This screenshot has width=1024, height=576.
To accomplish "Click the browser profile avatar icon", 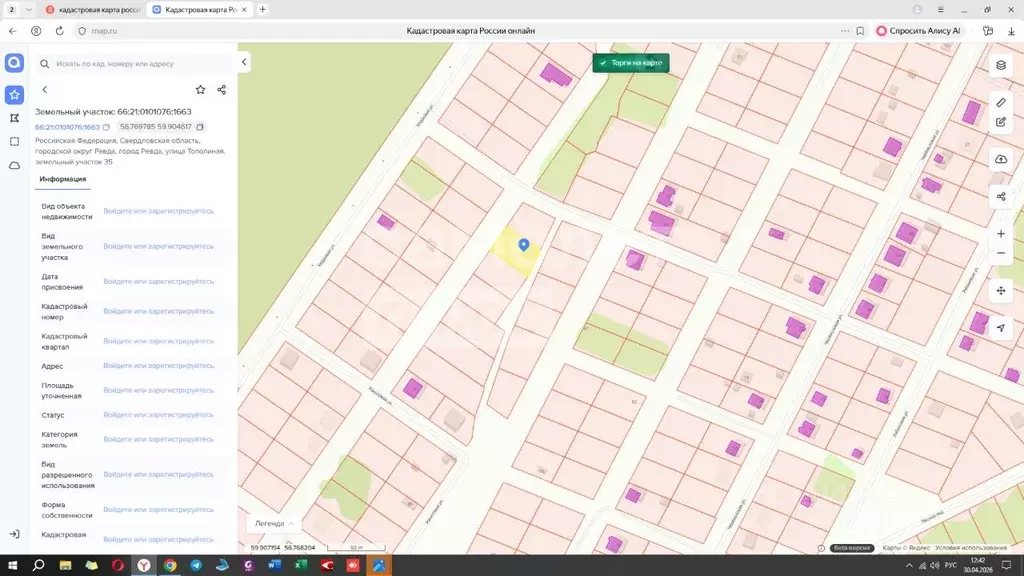I will tap(918, 10).
